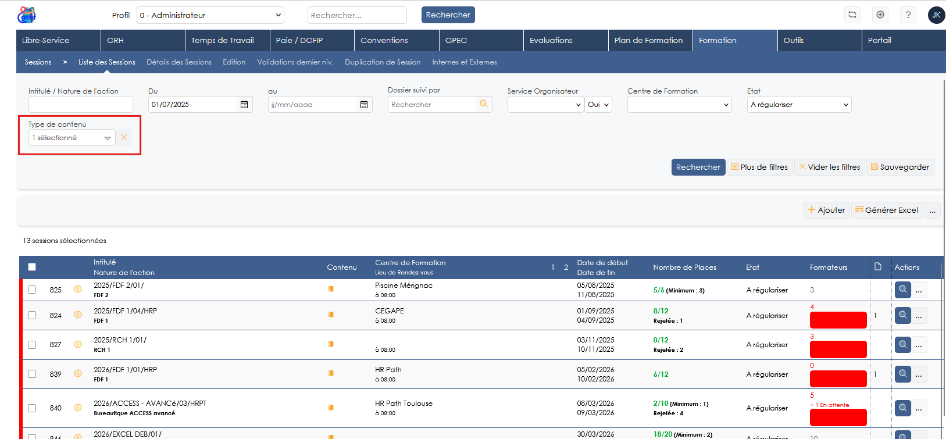Click the top Rechercher... search field
Viewport: 946px width, 439px height.
(x=357, y=15)
